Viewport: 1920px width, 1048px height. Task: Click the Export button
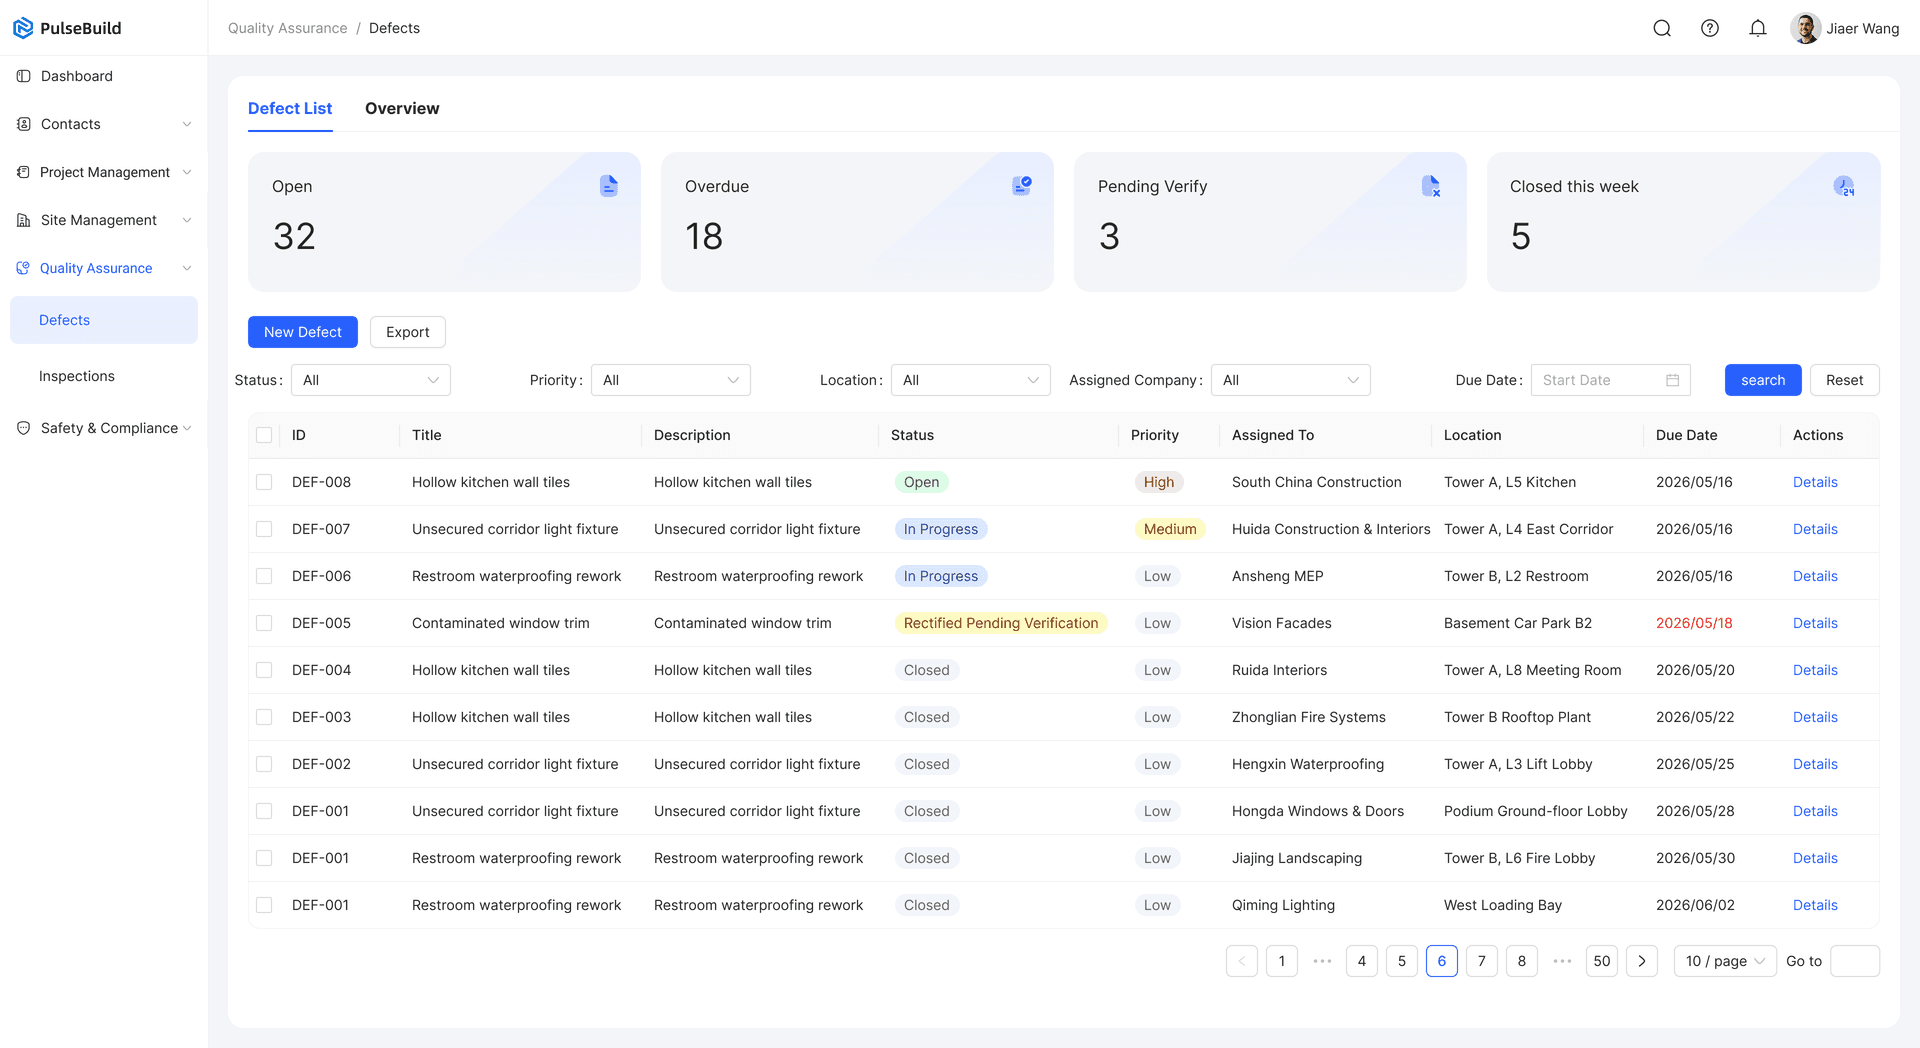(408, 332)
